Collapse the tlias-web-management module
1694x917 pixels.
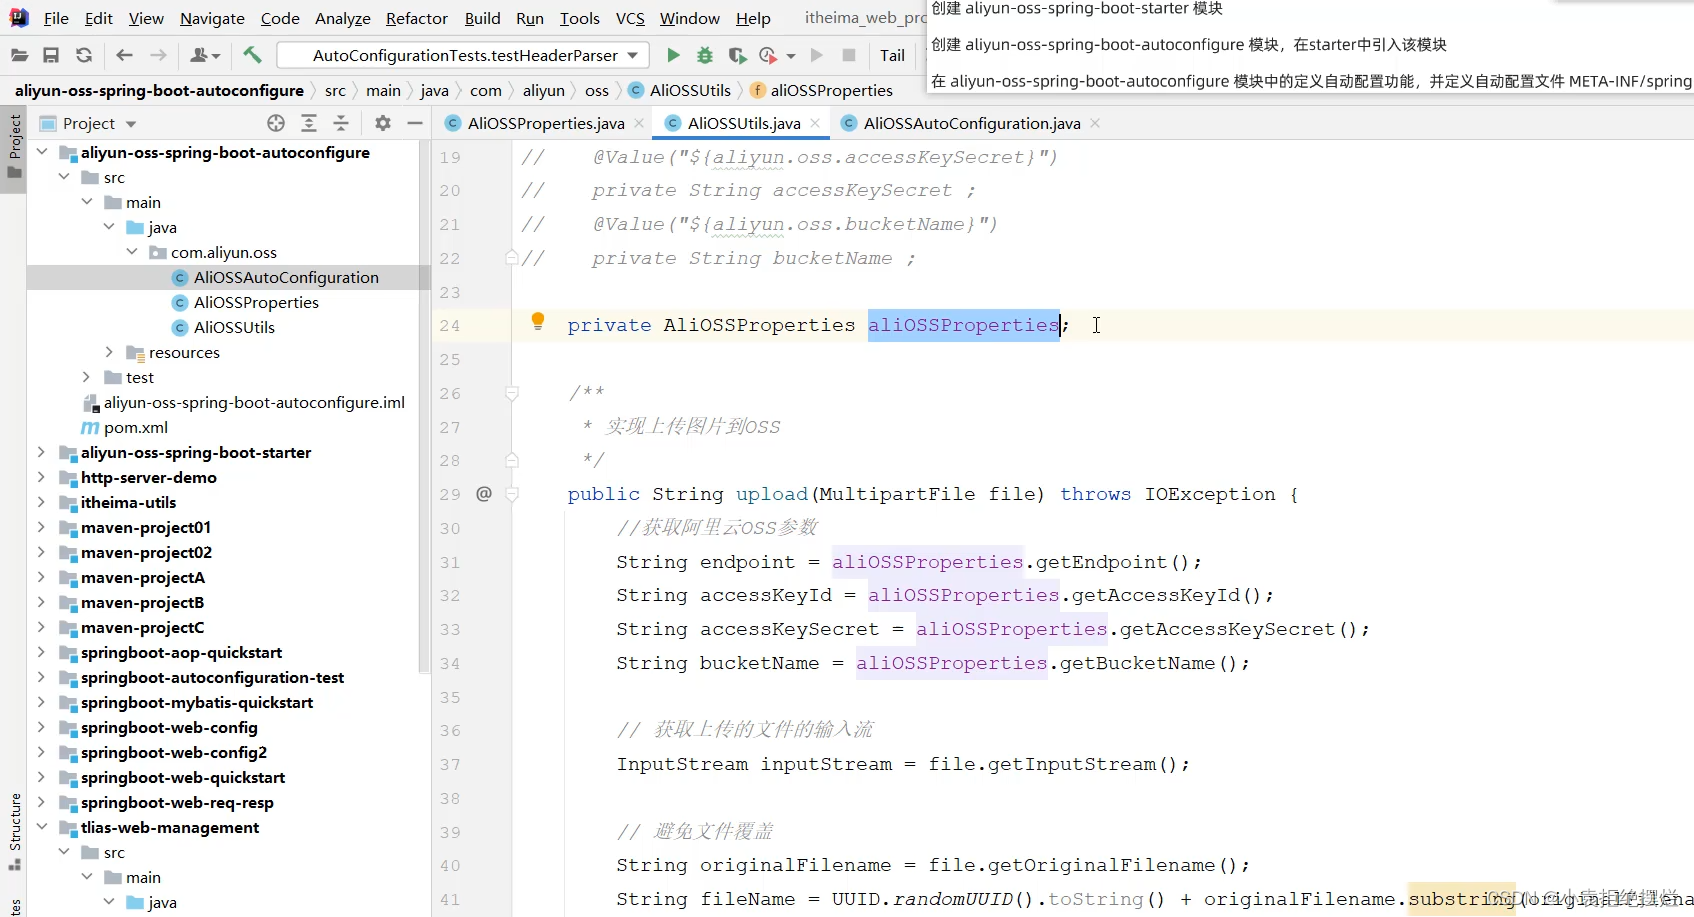pyautogui.click(x=42, y=827)
